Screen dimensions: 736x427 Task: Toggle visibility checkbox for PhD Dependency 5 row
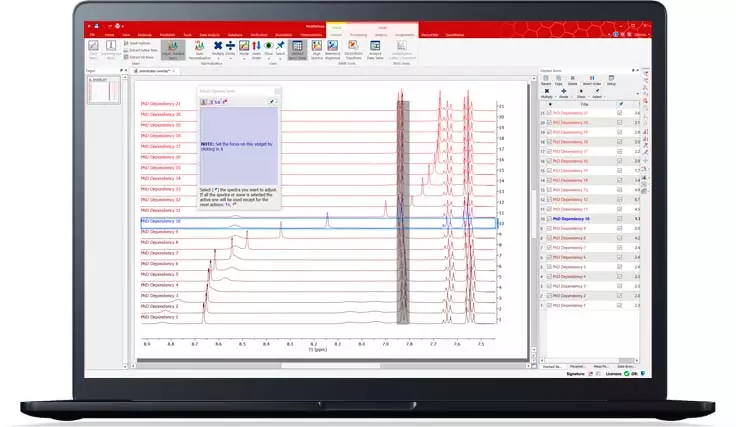[x=549, y=267]
